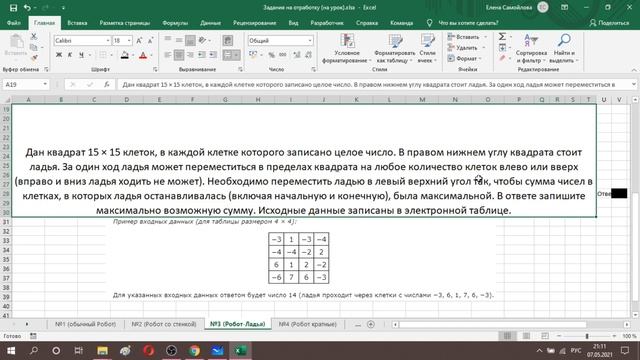Open Формат cells menu

click(x=462, y=59)
